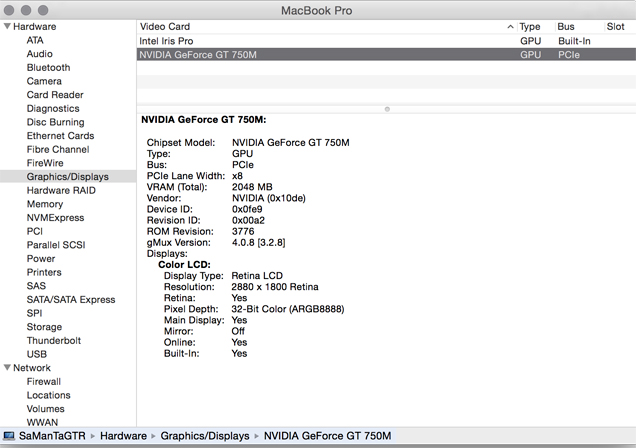
Task: Click Graphics/Displays in the path bar
Action: click(205, 436)
